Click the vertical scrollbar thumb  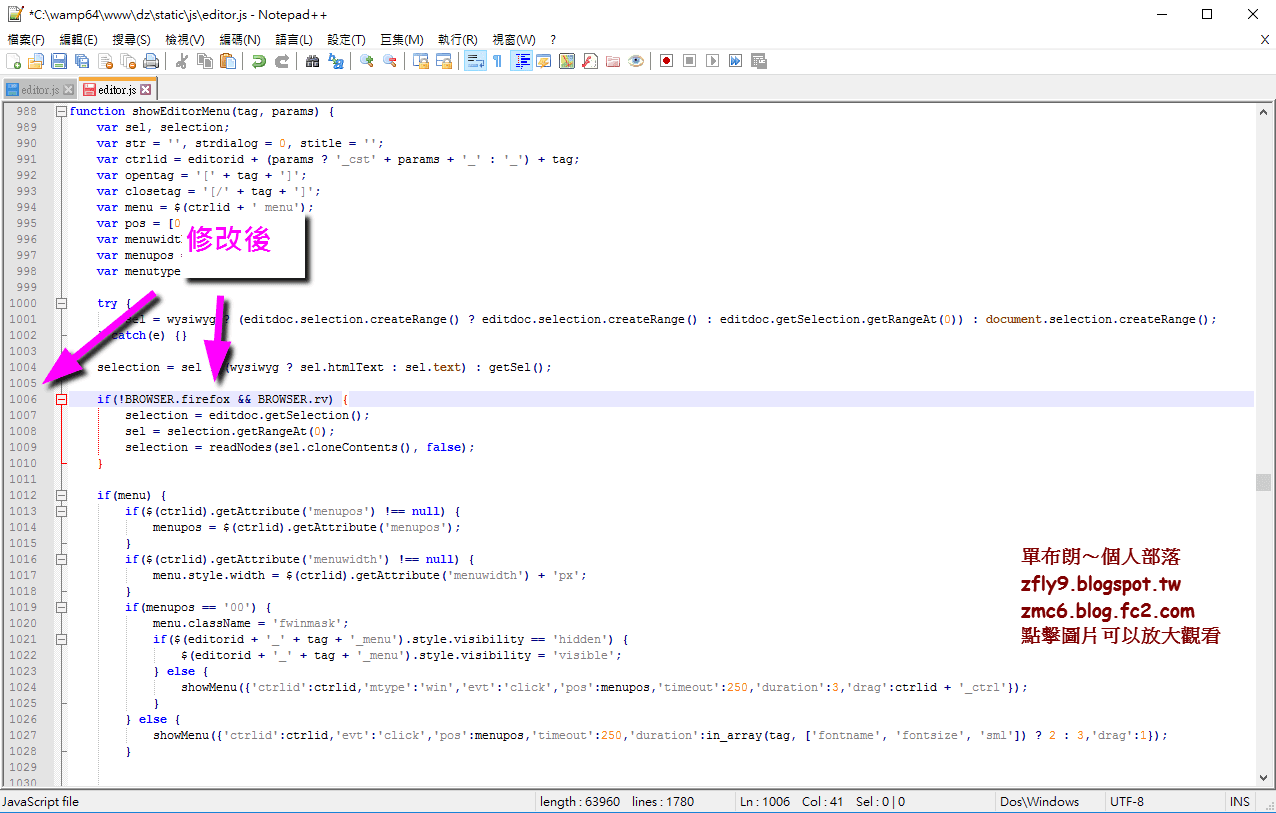click(1264, 482)
